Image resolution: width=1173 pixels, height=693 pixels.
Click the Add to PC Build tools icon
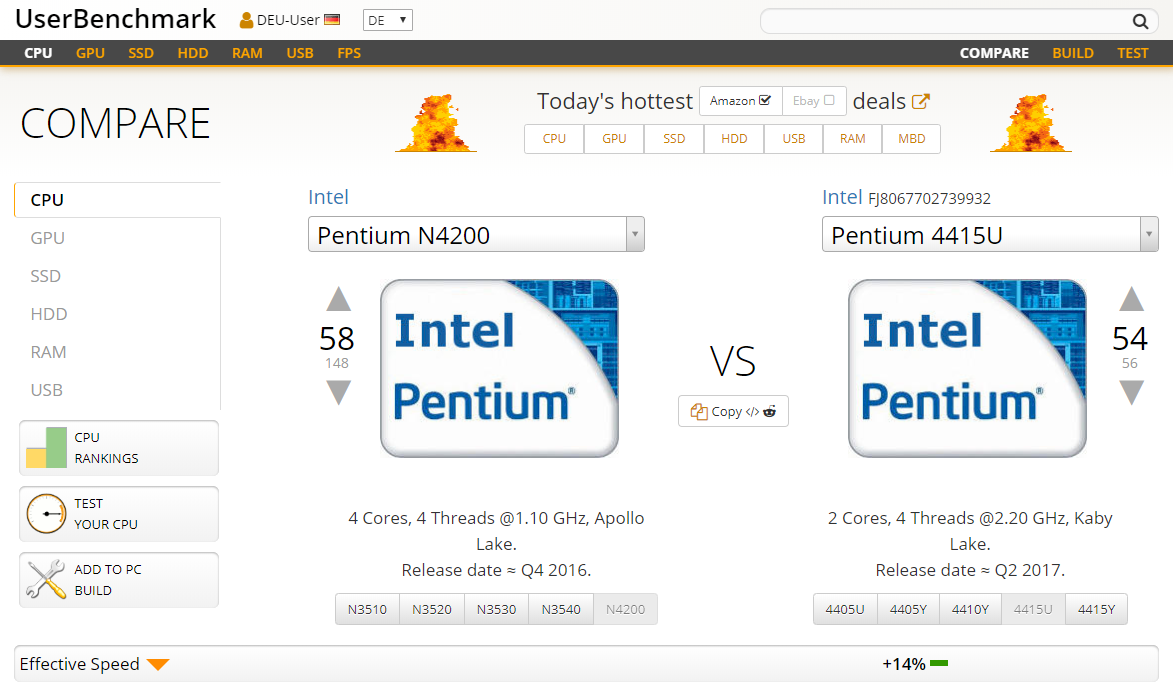(46, 580)
